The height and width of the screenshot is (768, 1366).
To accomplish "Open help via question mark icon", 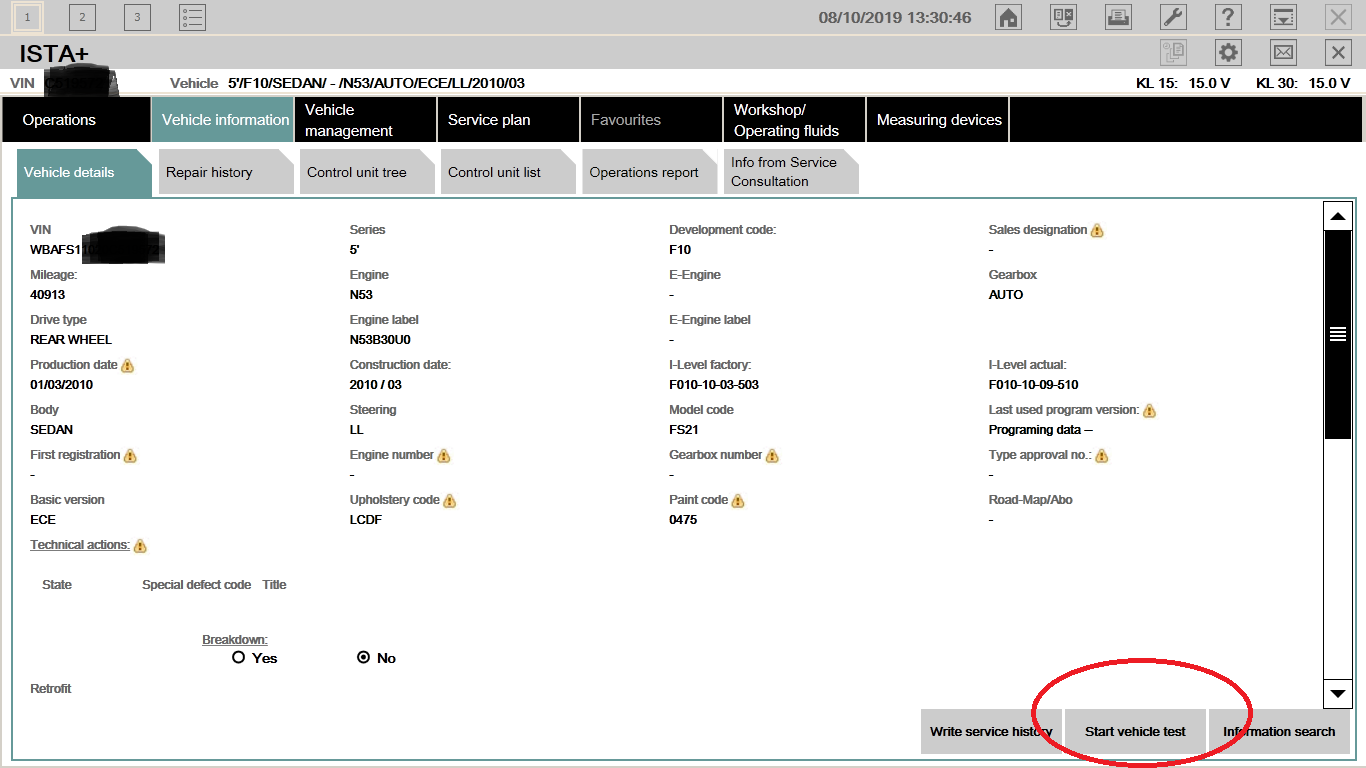I will pos(1228,17).
